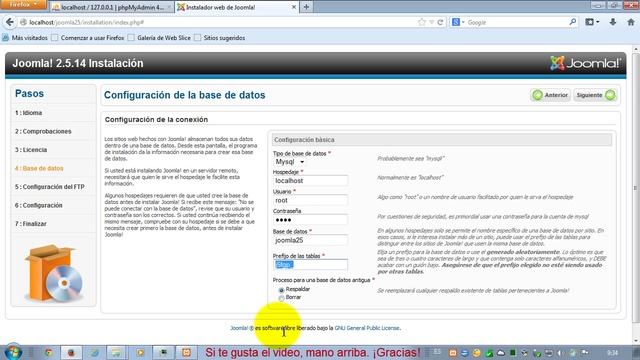Select the Borrar radio option

[x=281, y=298]
